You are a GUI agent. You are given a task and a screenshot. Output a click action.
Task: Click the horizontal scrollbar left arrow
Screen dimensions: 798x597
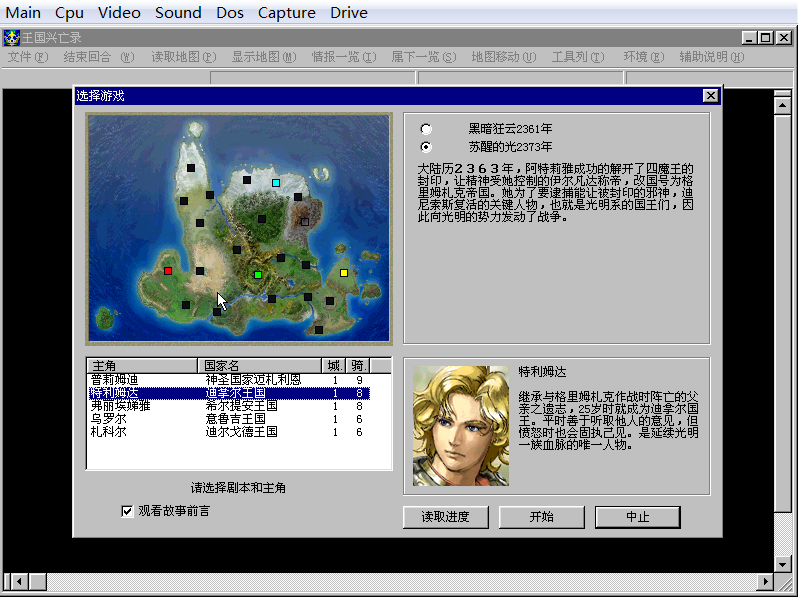pos(19,581)
